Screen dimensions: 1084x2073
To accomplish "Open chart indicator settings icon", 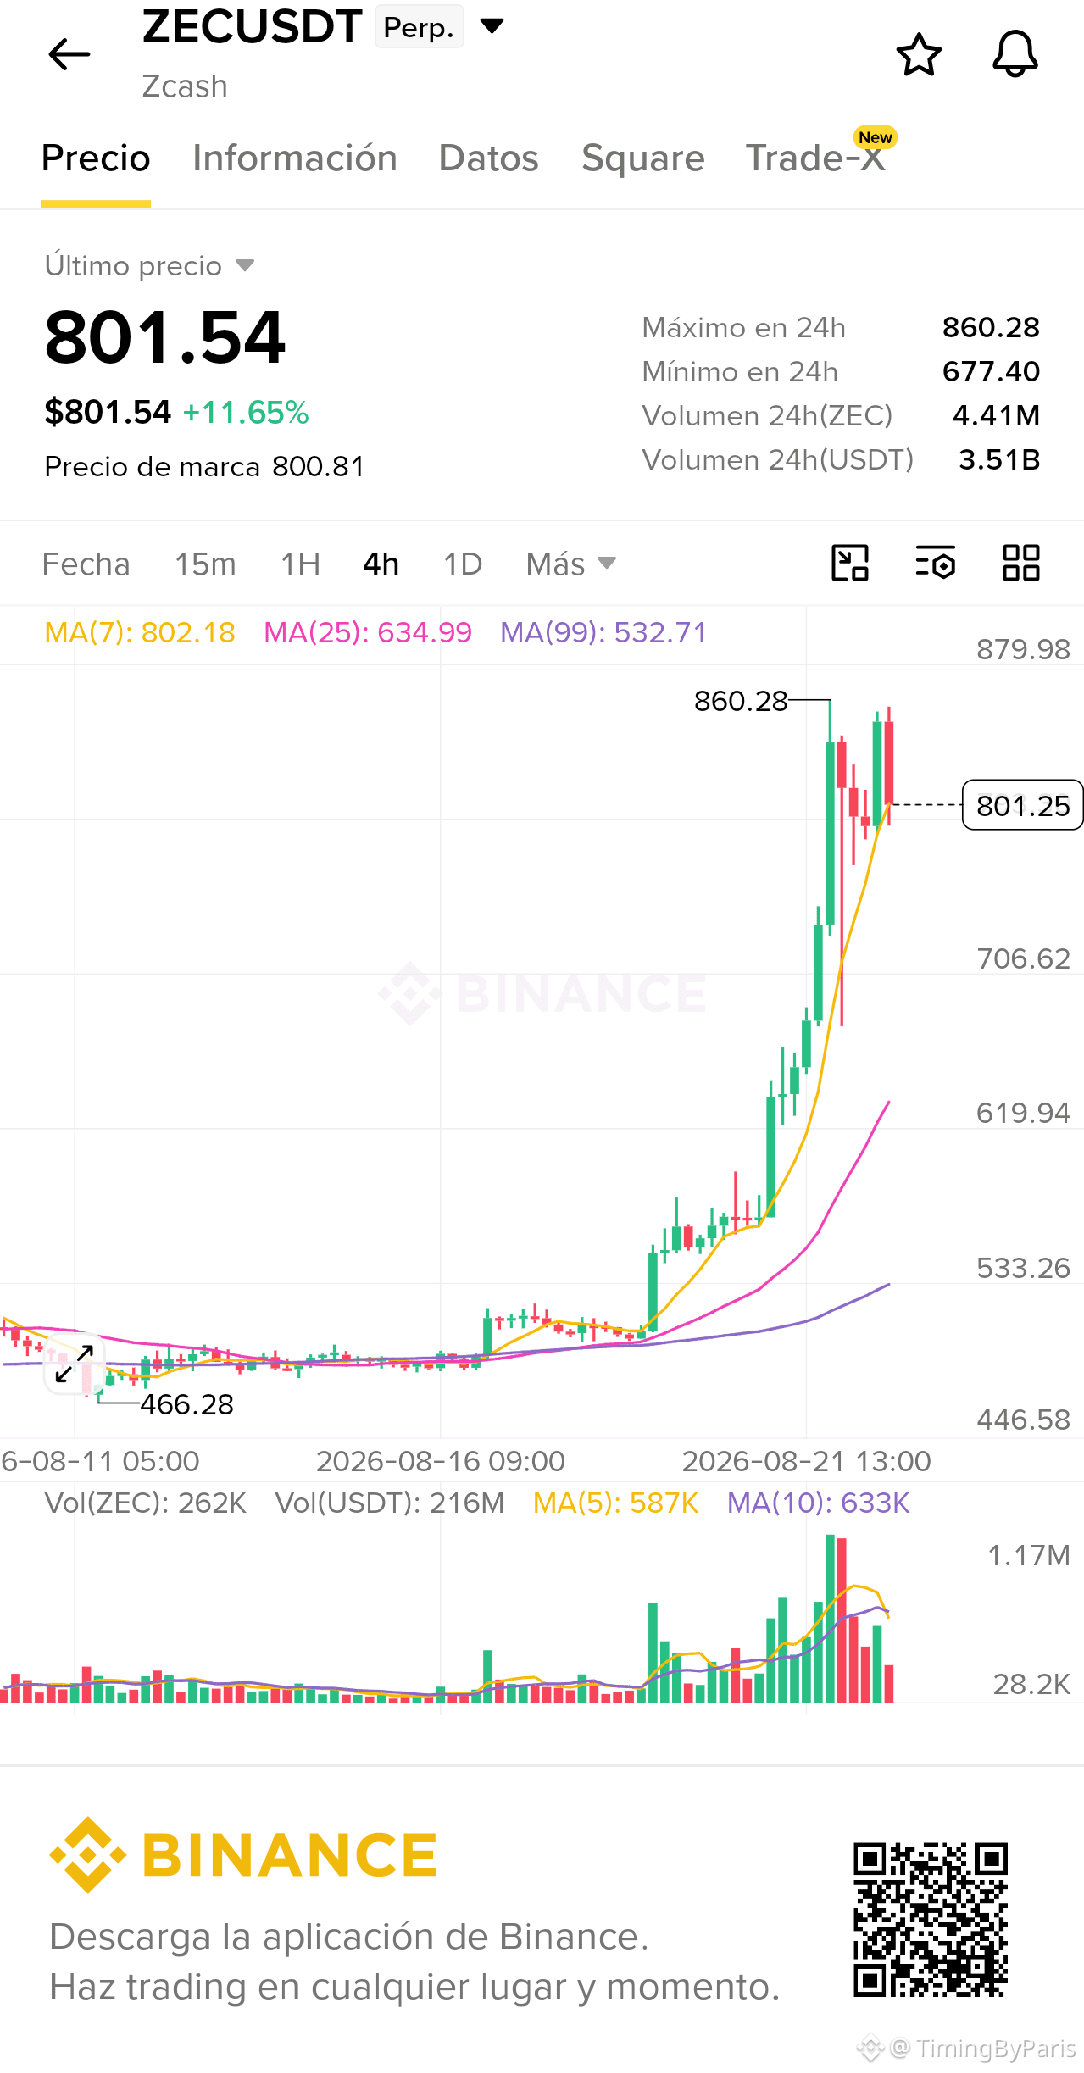I will click(935, 563).
